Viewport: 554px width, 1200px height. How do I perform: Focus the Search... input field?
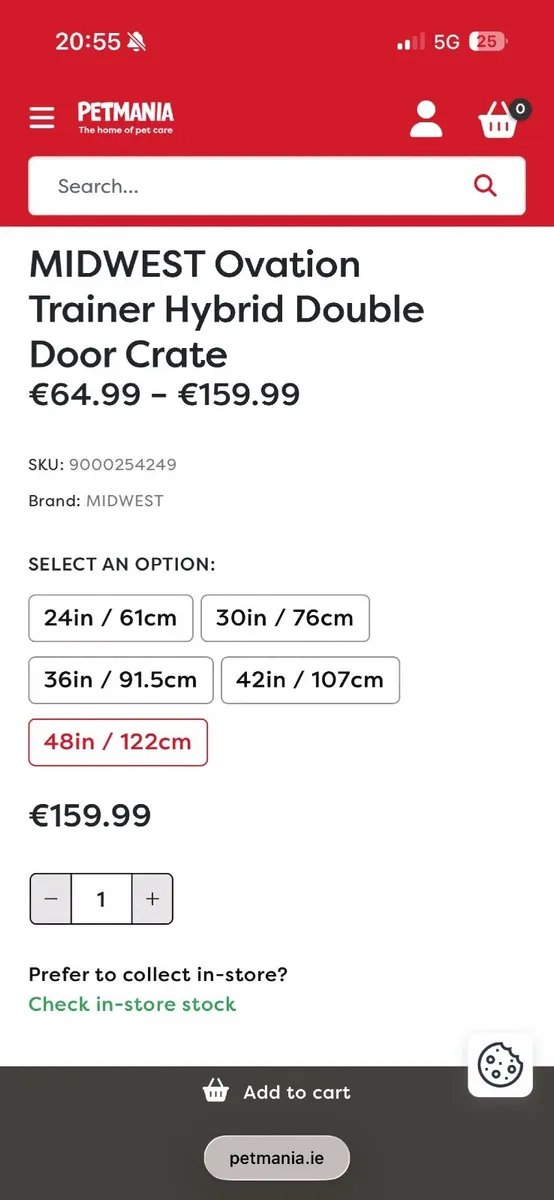pos(250,186)
